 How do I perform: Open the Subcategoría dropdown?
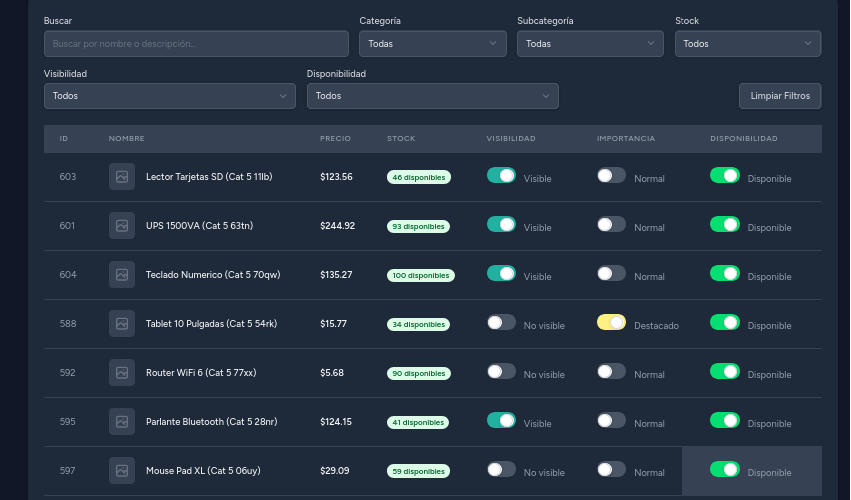coord(590,43)
